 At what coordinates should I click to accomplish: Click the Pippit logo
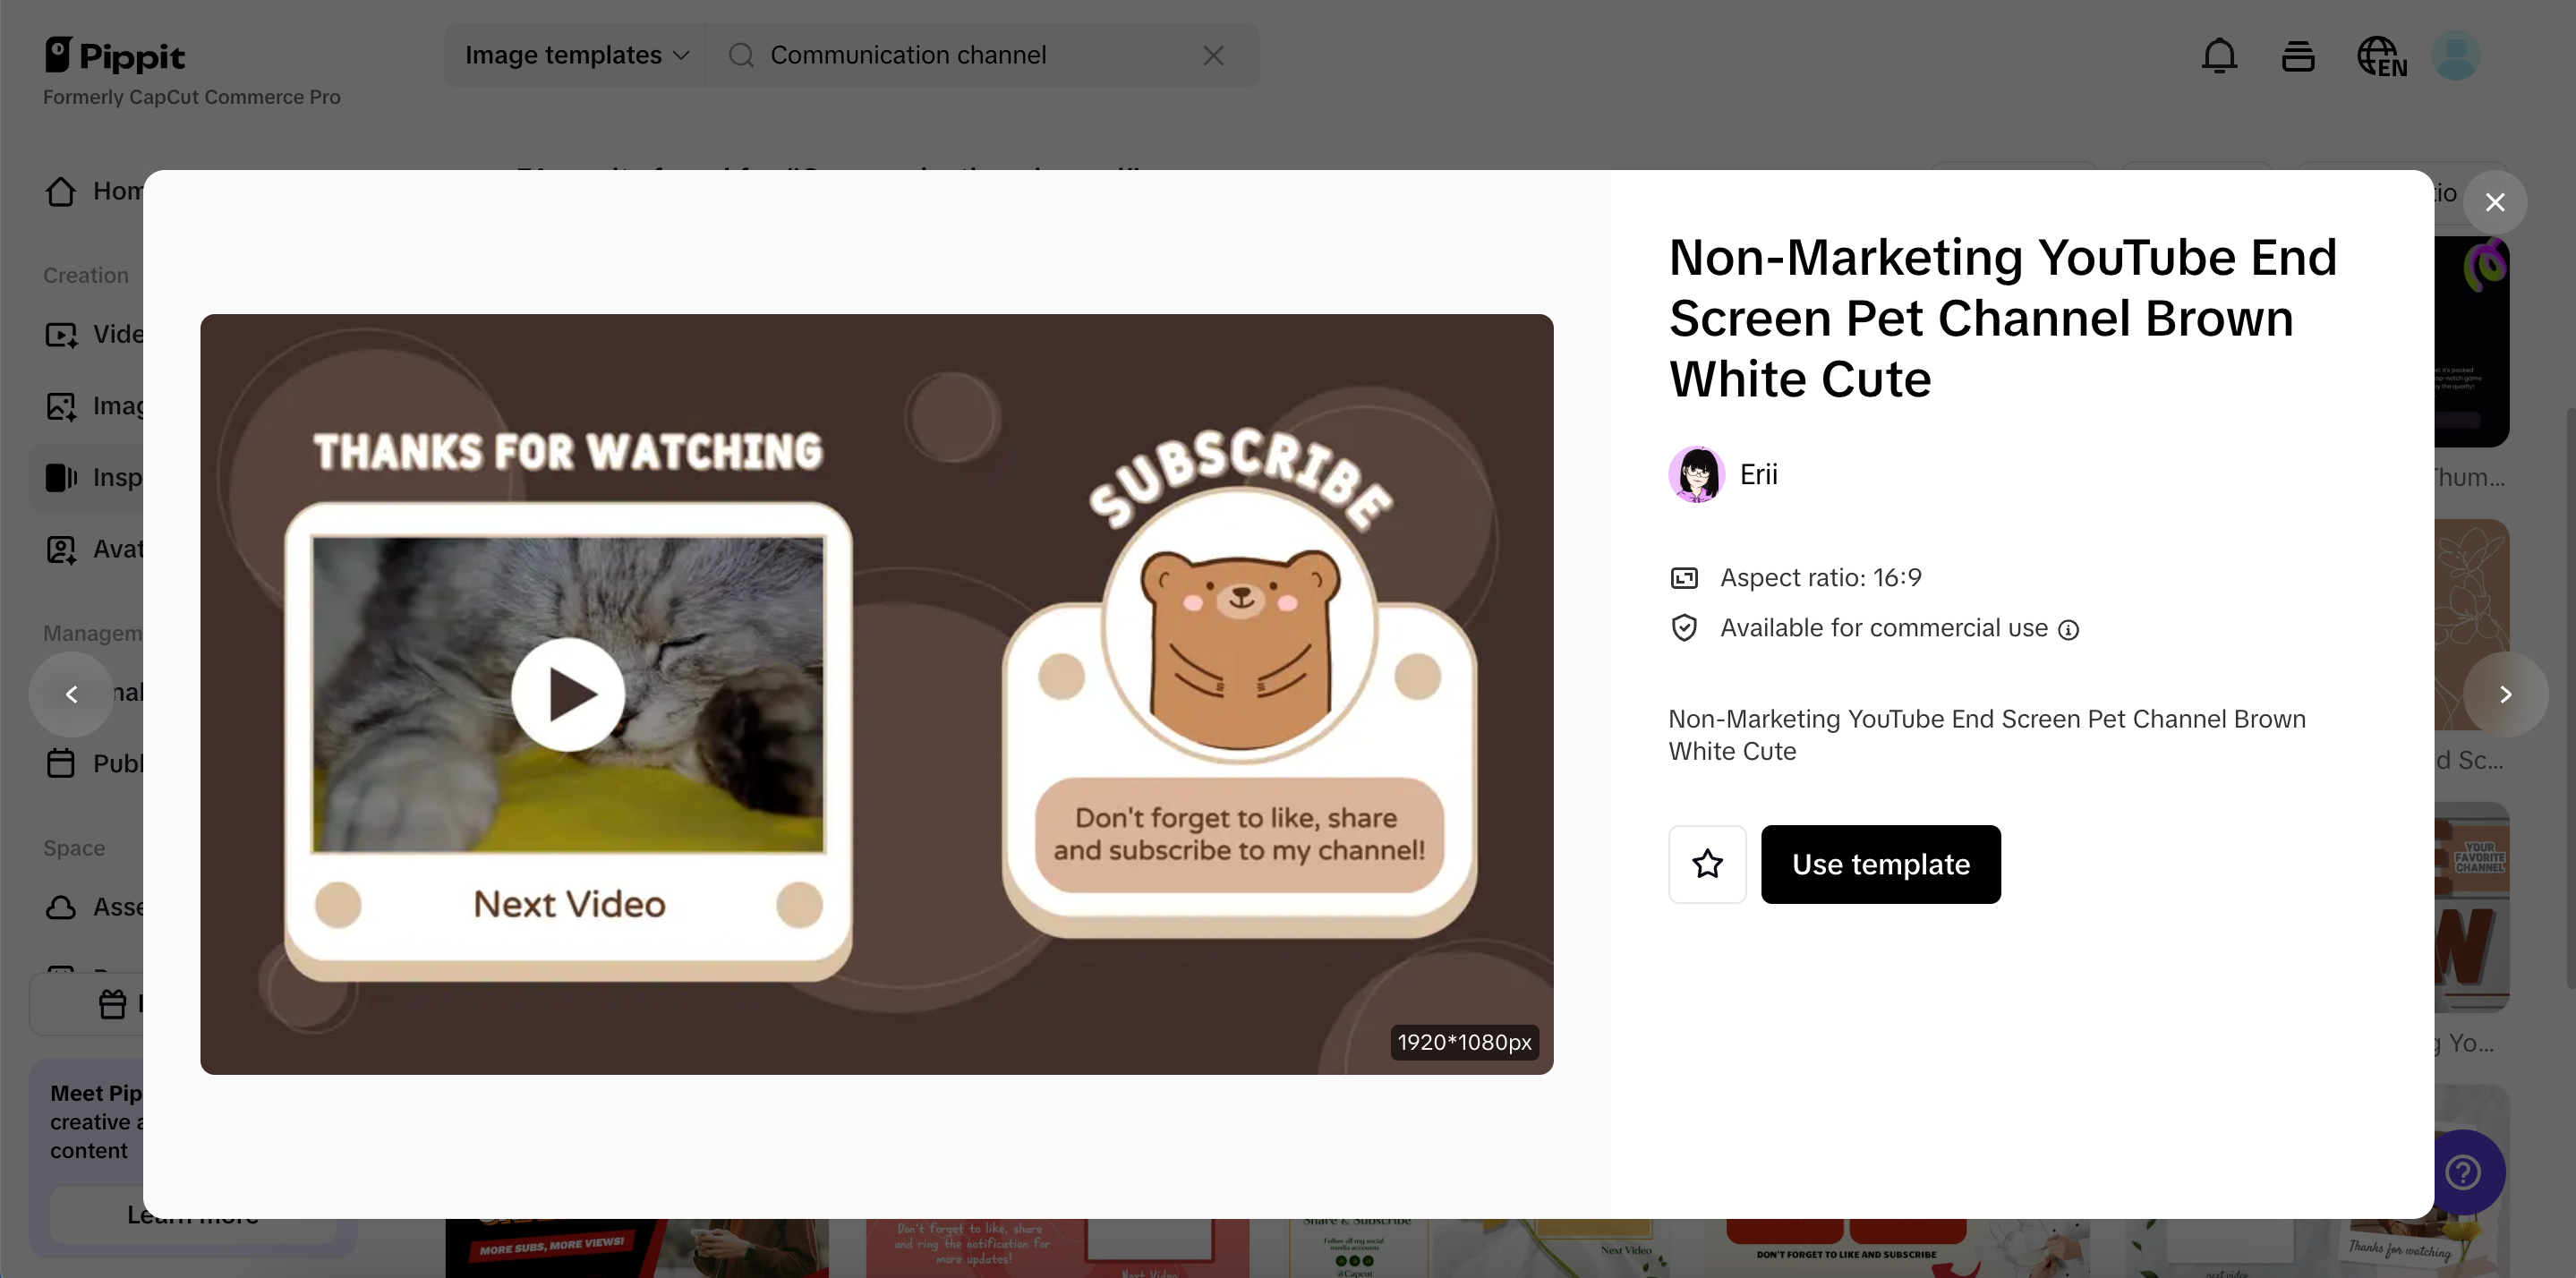(115, 55)
